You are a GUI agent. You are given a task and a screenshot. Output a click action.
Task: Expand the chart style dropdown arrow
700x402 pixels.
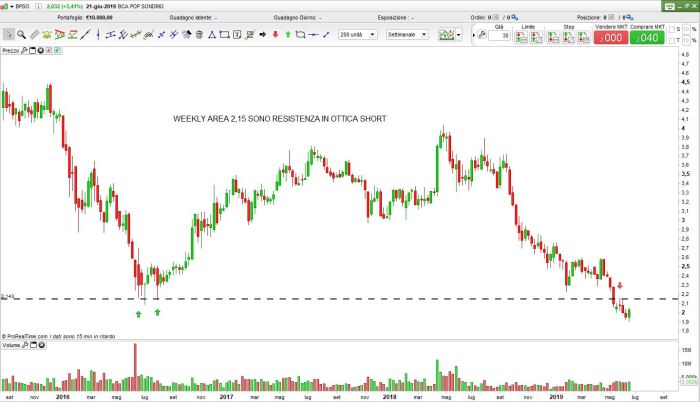(x=460, y=35)
